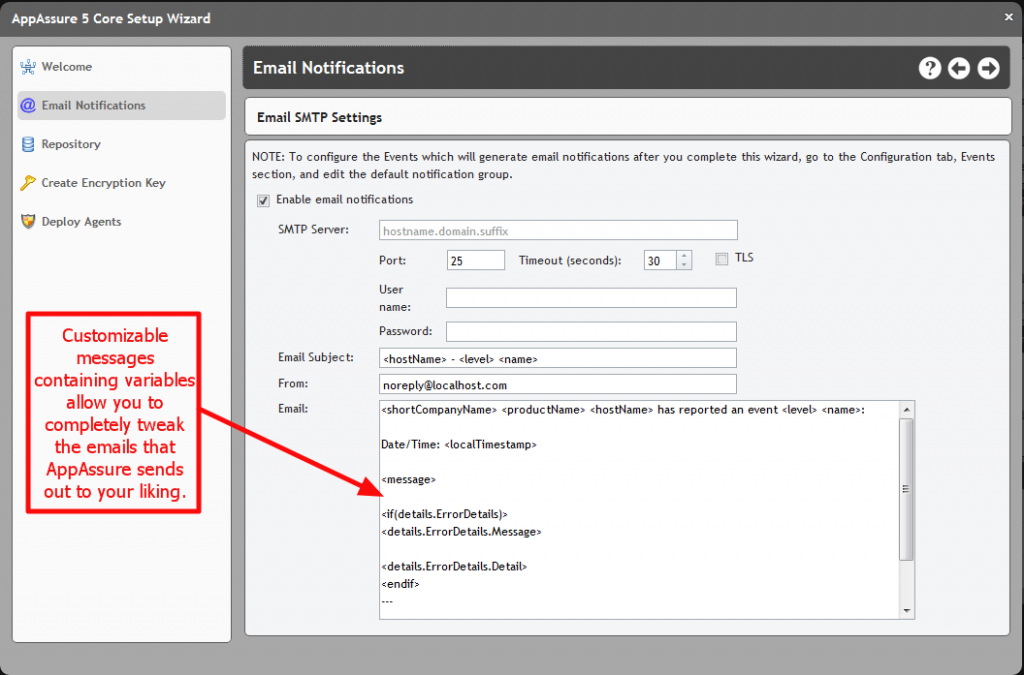This screenshot has width=1024, height=675.
Task: Close the AppAssure 5 Core Setup Wizard
Action: point(1008,18)
